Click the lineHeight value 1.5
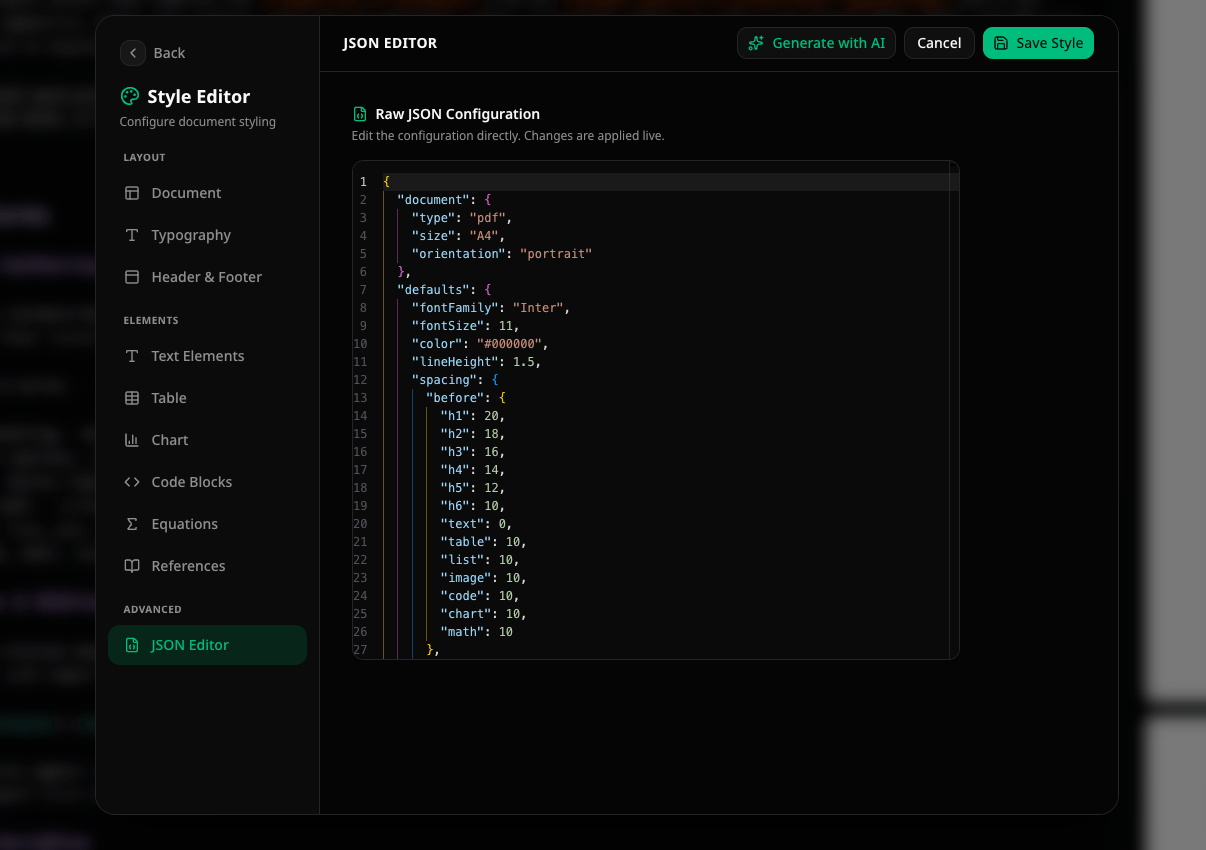 click(523, 362)
